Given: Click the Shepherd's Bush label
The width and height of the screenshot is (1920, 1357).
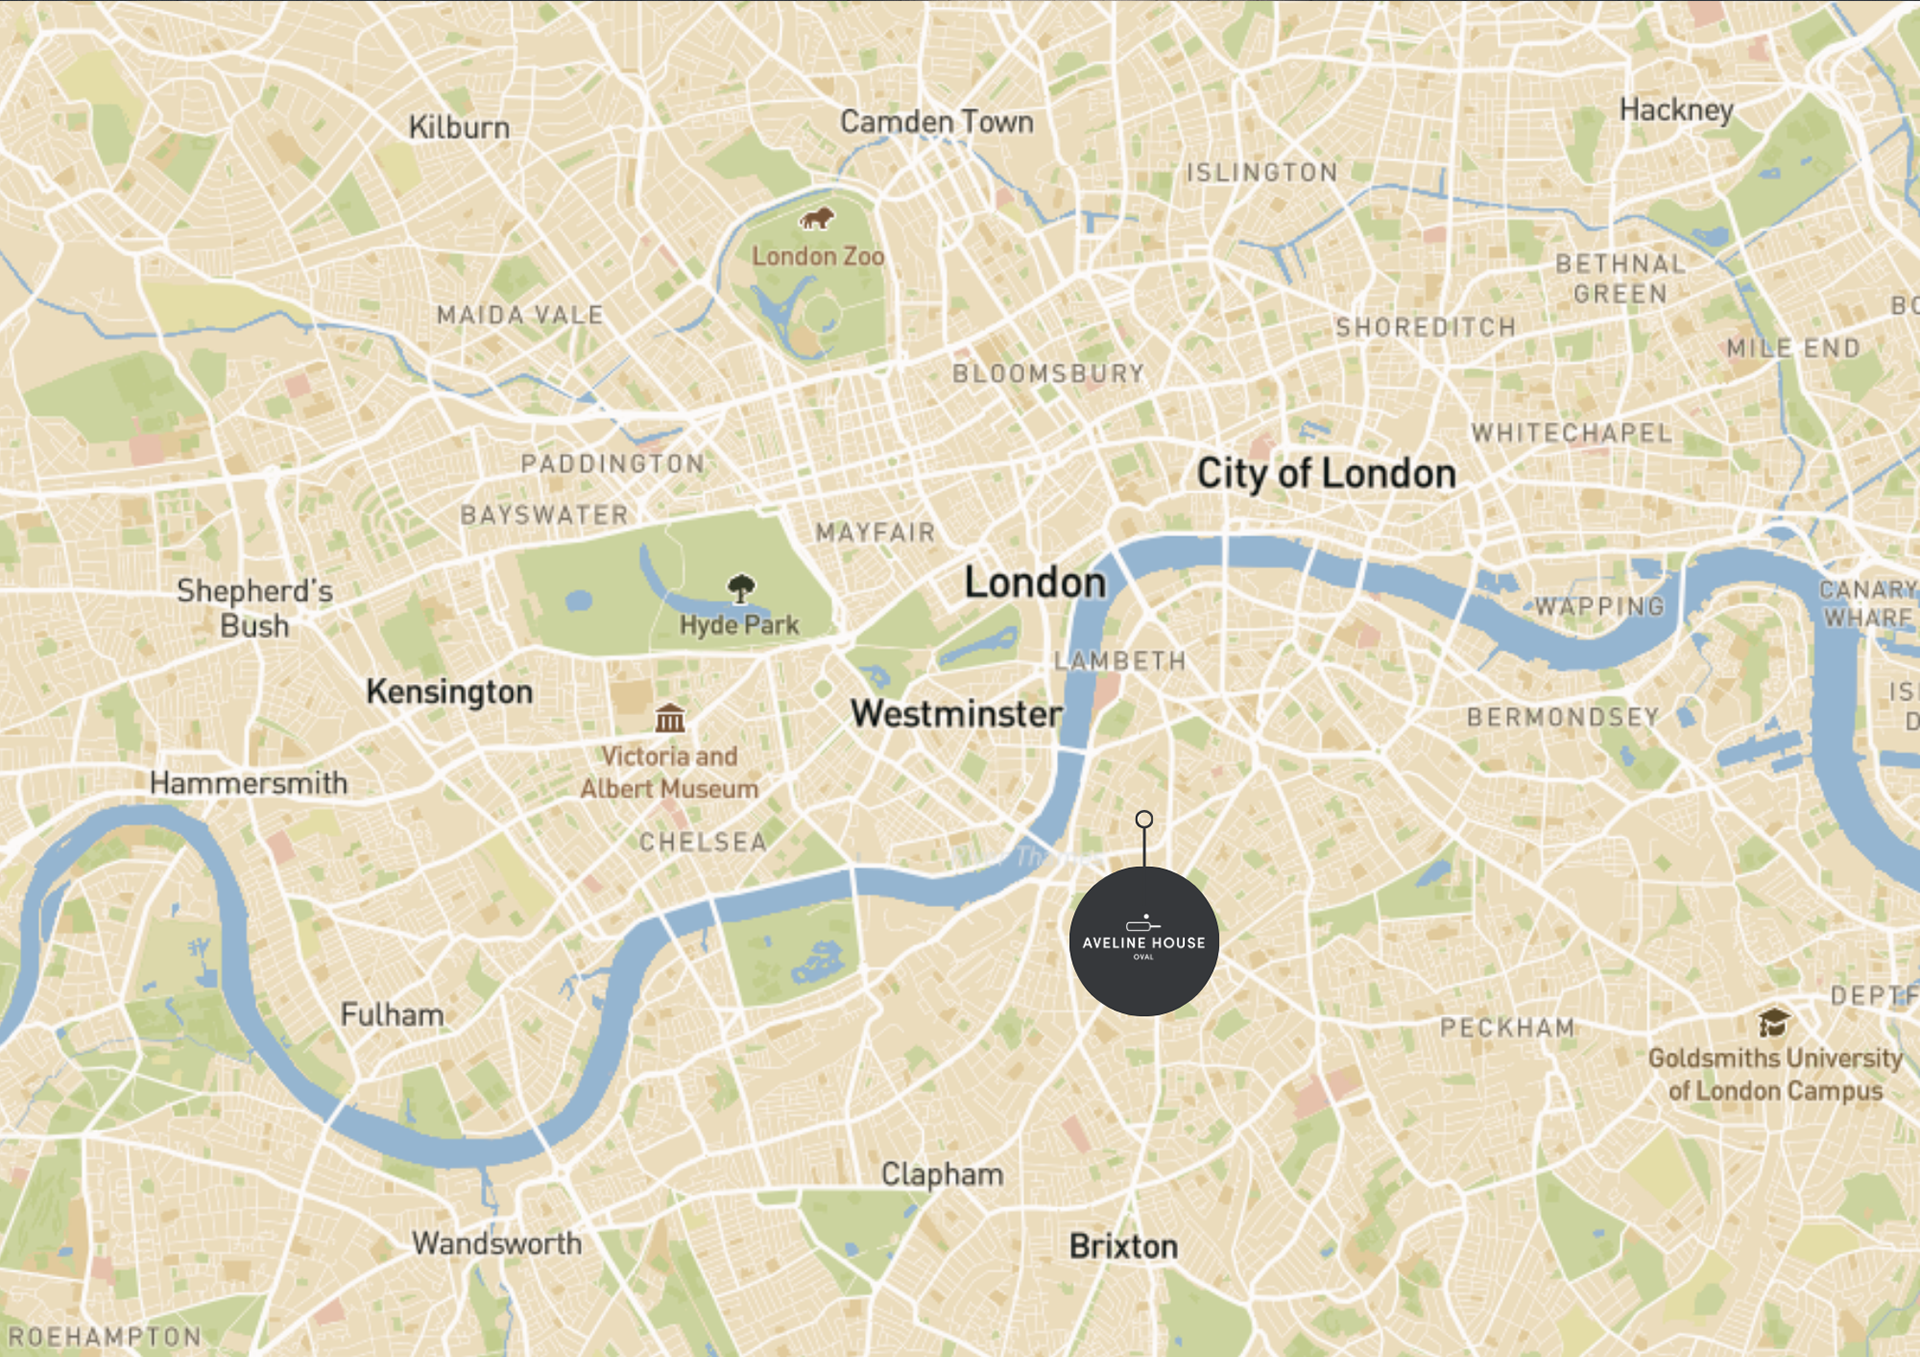Looking at the screenshot, I should click(255, 608).
